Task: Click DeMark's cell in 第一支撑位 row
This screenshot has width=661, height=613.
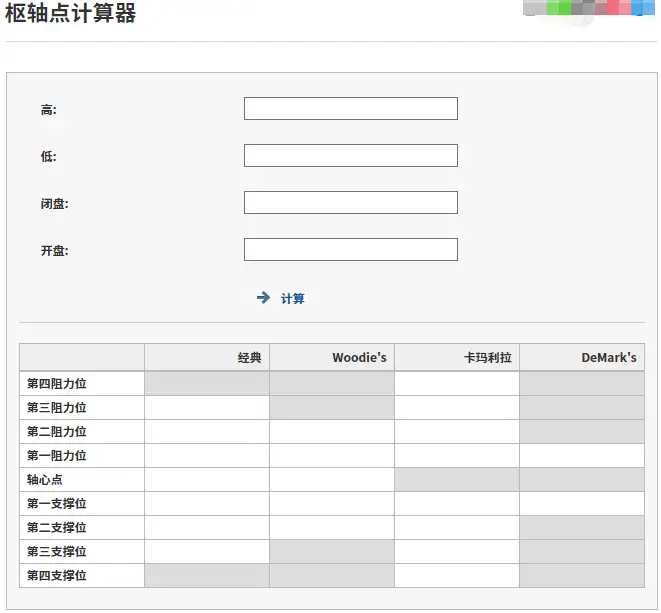Action: [x=582, y=504]
